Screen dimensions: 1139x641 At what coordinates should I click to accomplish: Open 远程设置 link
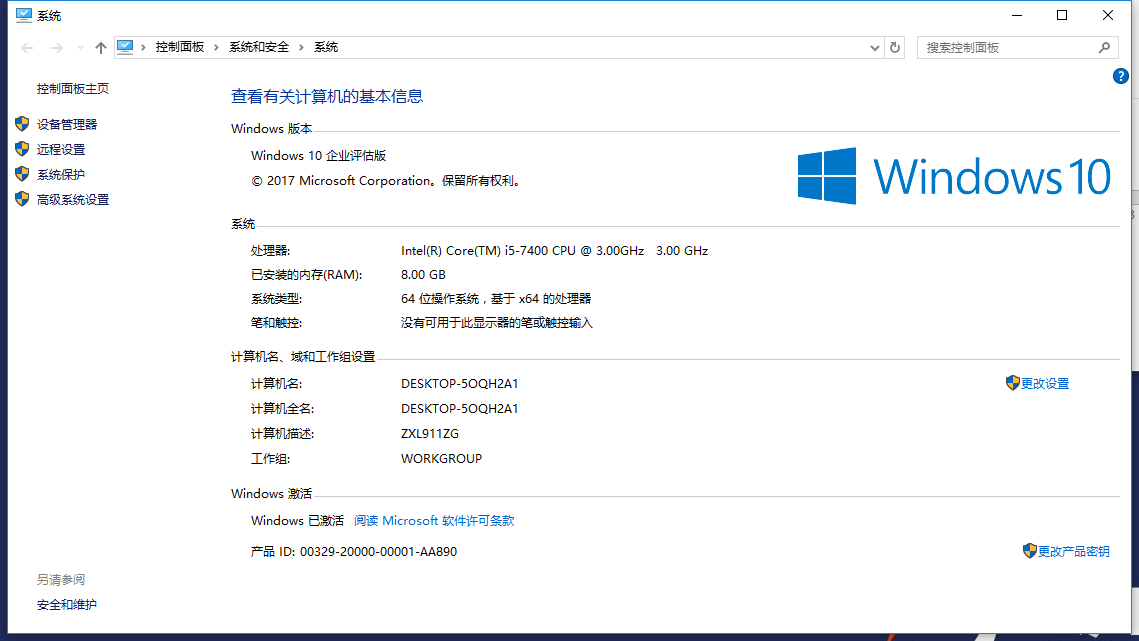point(61,150)
